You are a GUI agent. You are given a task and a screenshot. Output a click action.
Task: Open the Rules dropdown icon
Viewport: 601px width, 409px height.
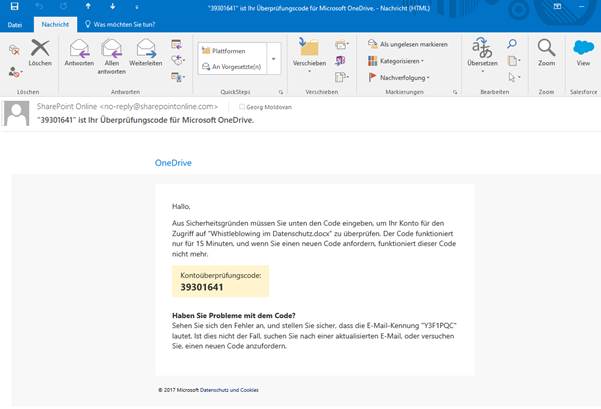coord(342,44)
